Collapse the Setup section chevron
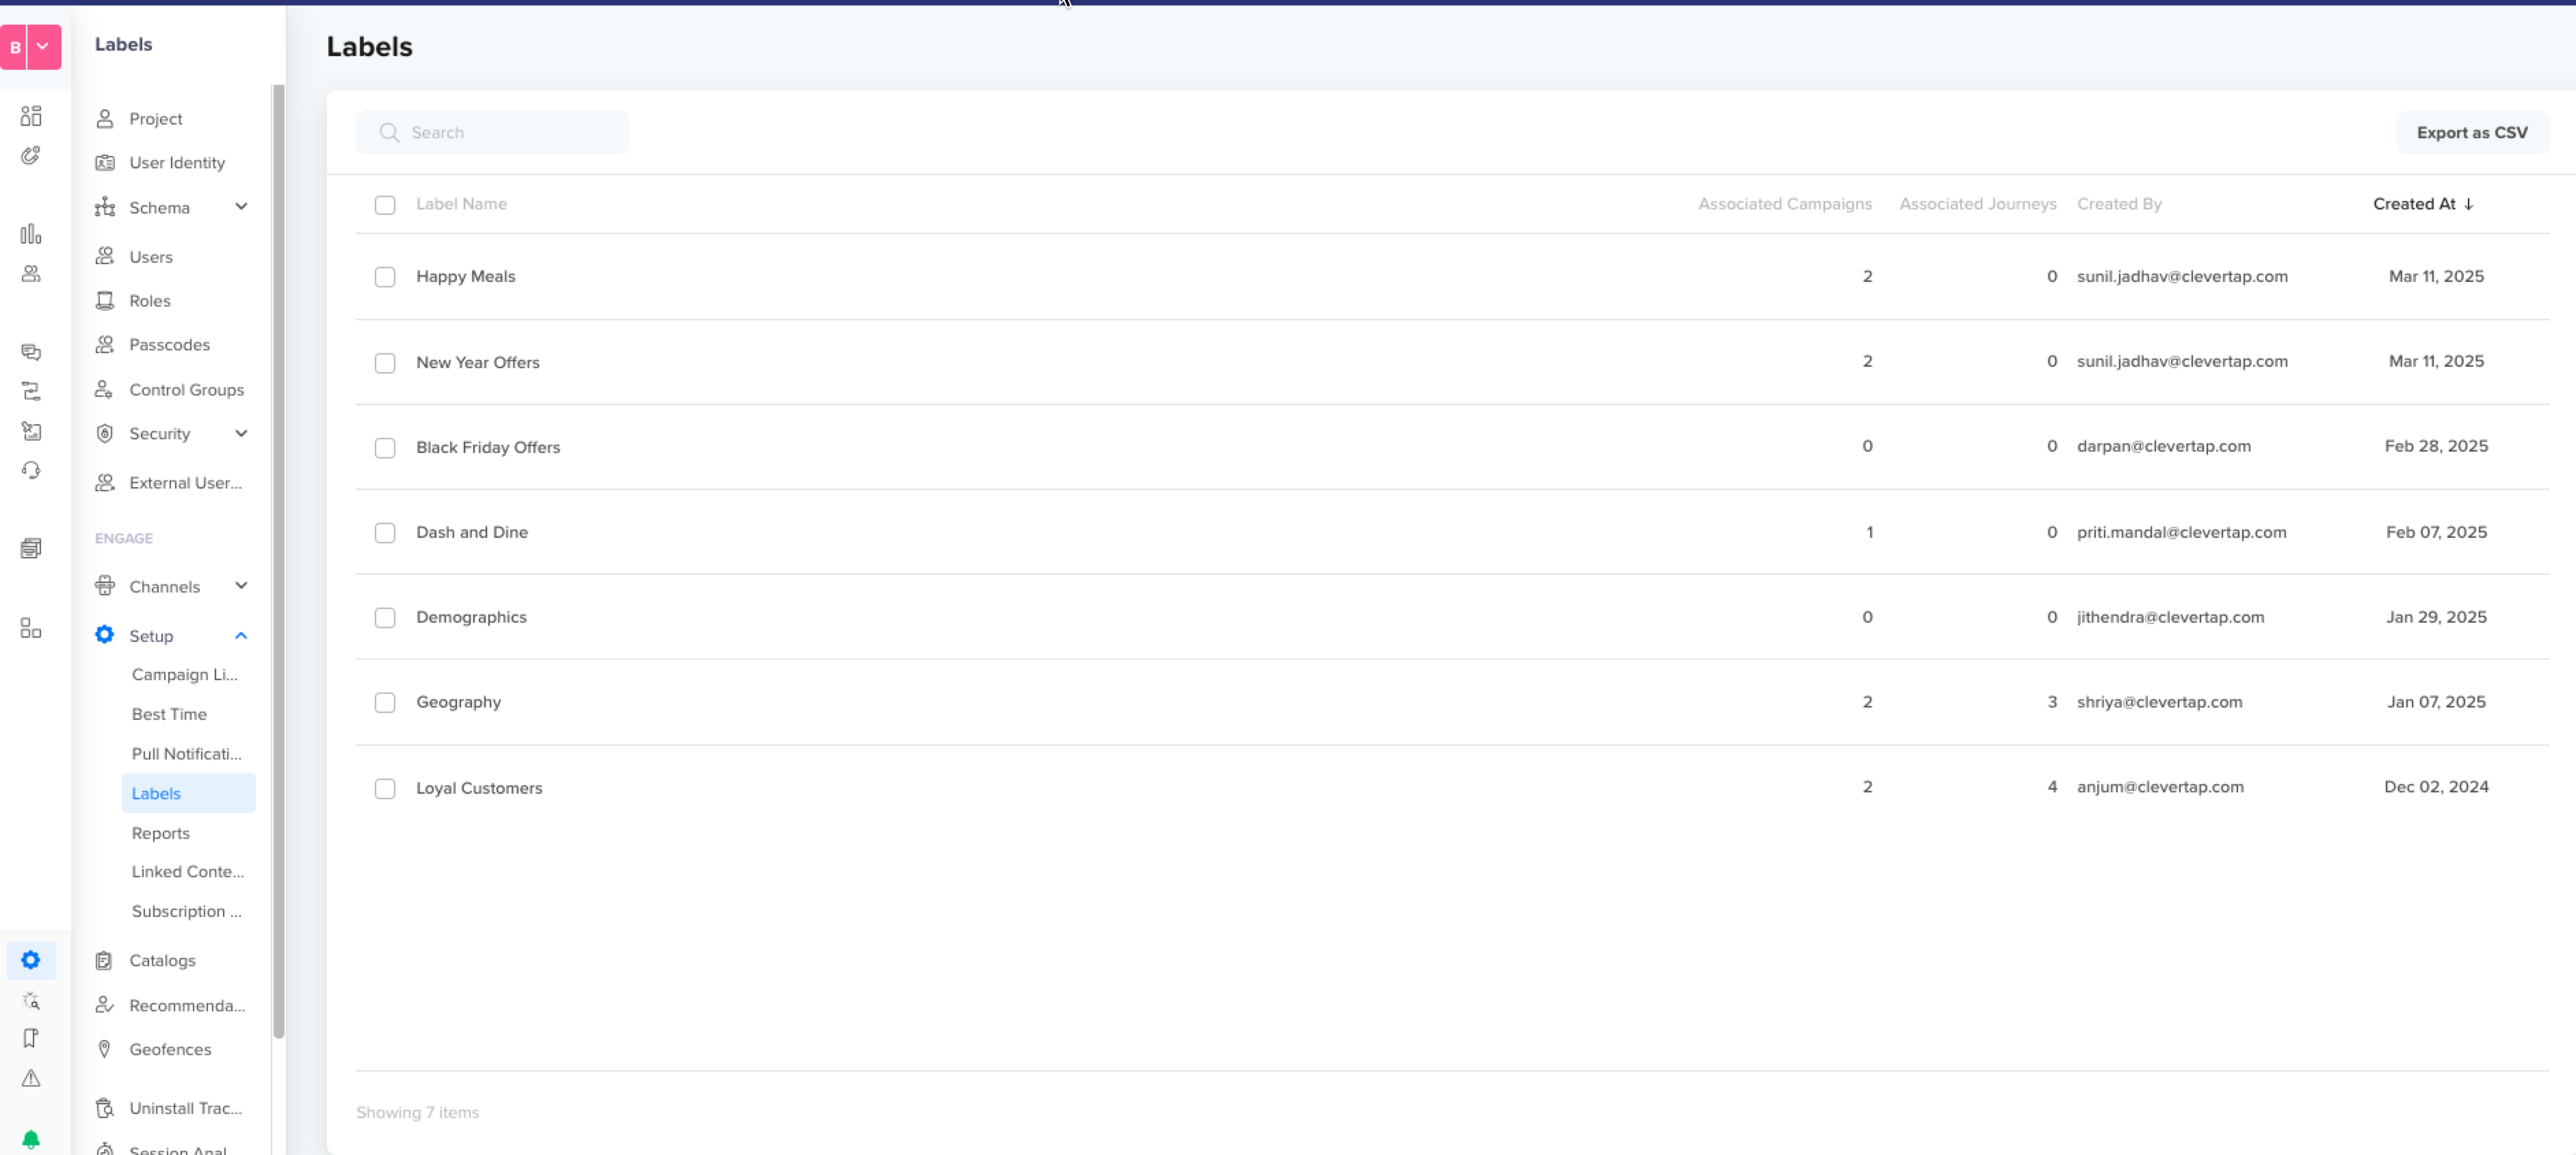This screenshot has width=2576, height=1155. pyautogui.click(x=241, y=636)
